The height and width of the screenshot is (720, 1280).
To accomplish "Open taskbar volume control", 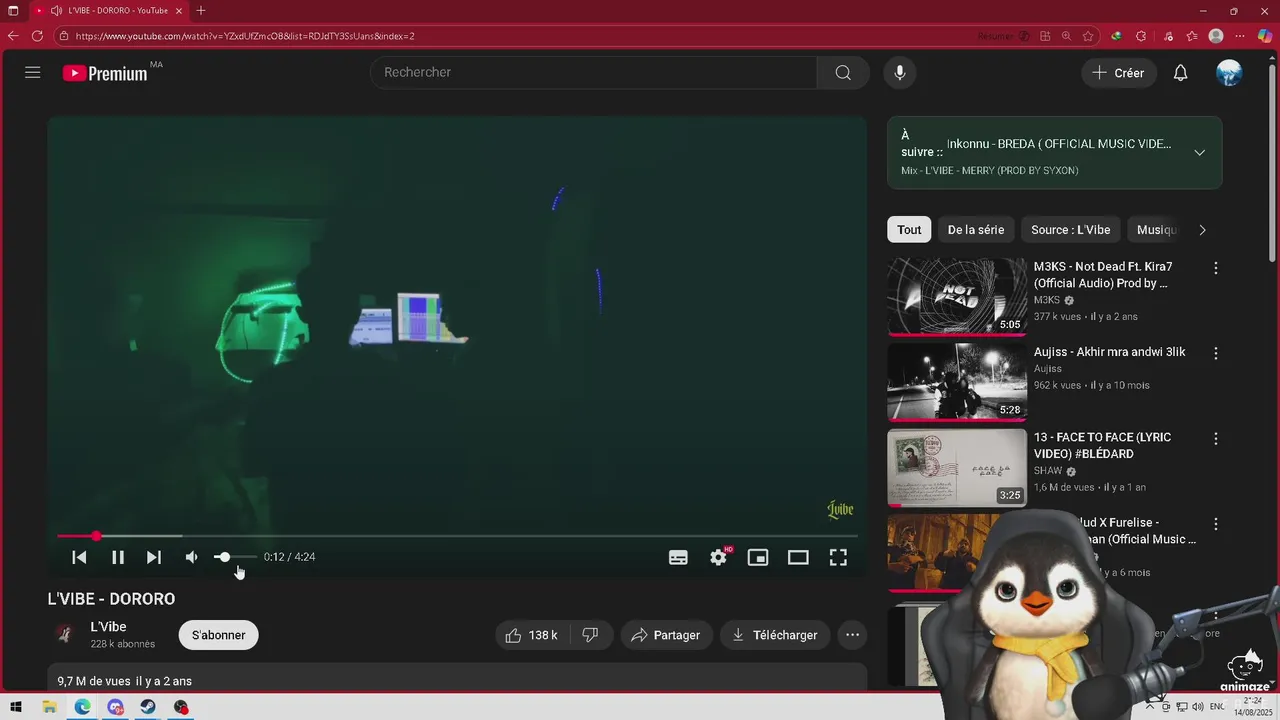I will [x=1198, y=707].
